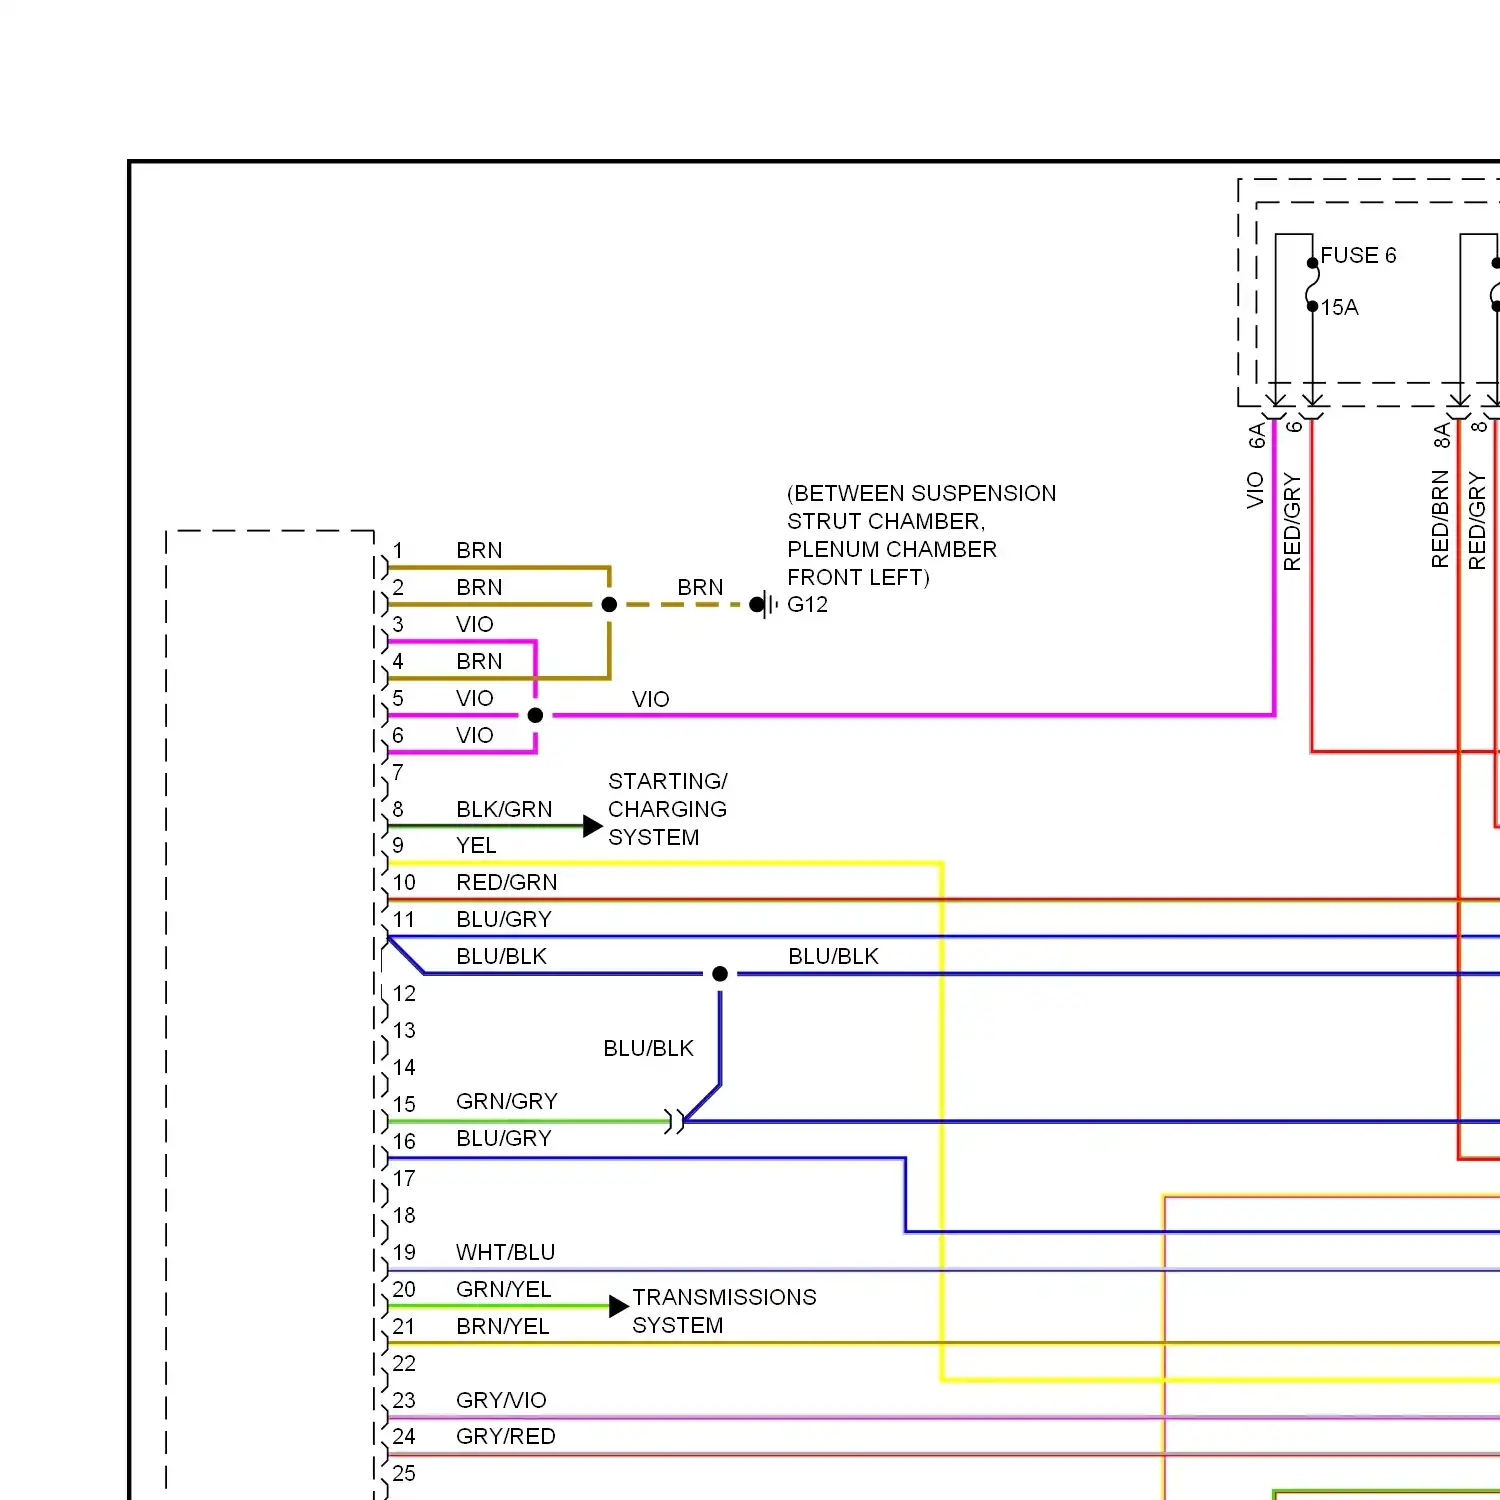Click pin number 7
The image size is (1500, 1500).
[398, 773]
